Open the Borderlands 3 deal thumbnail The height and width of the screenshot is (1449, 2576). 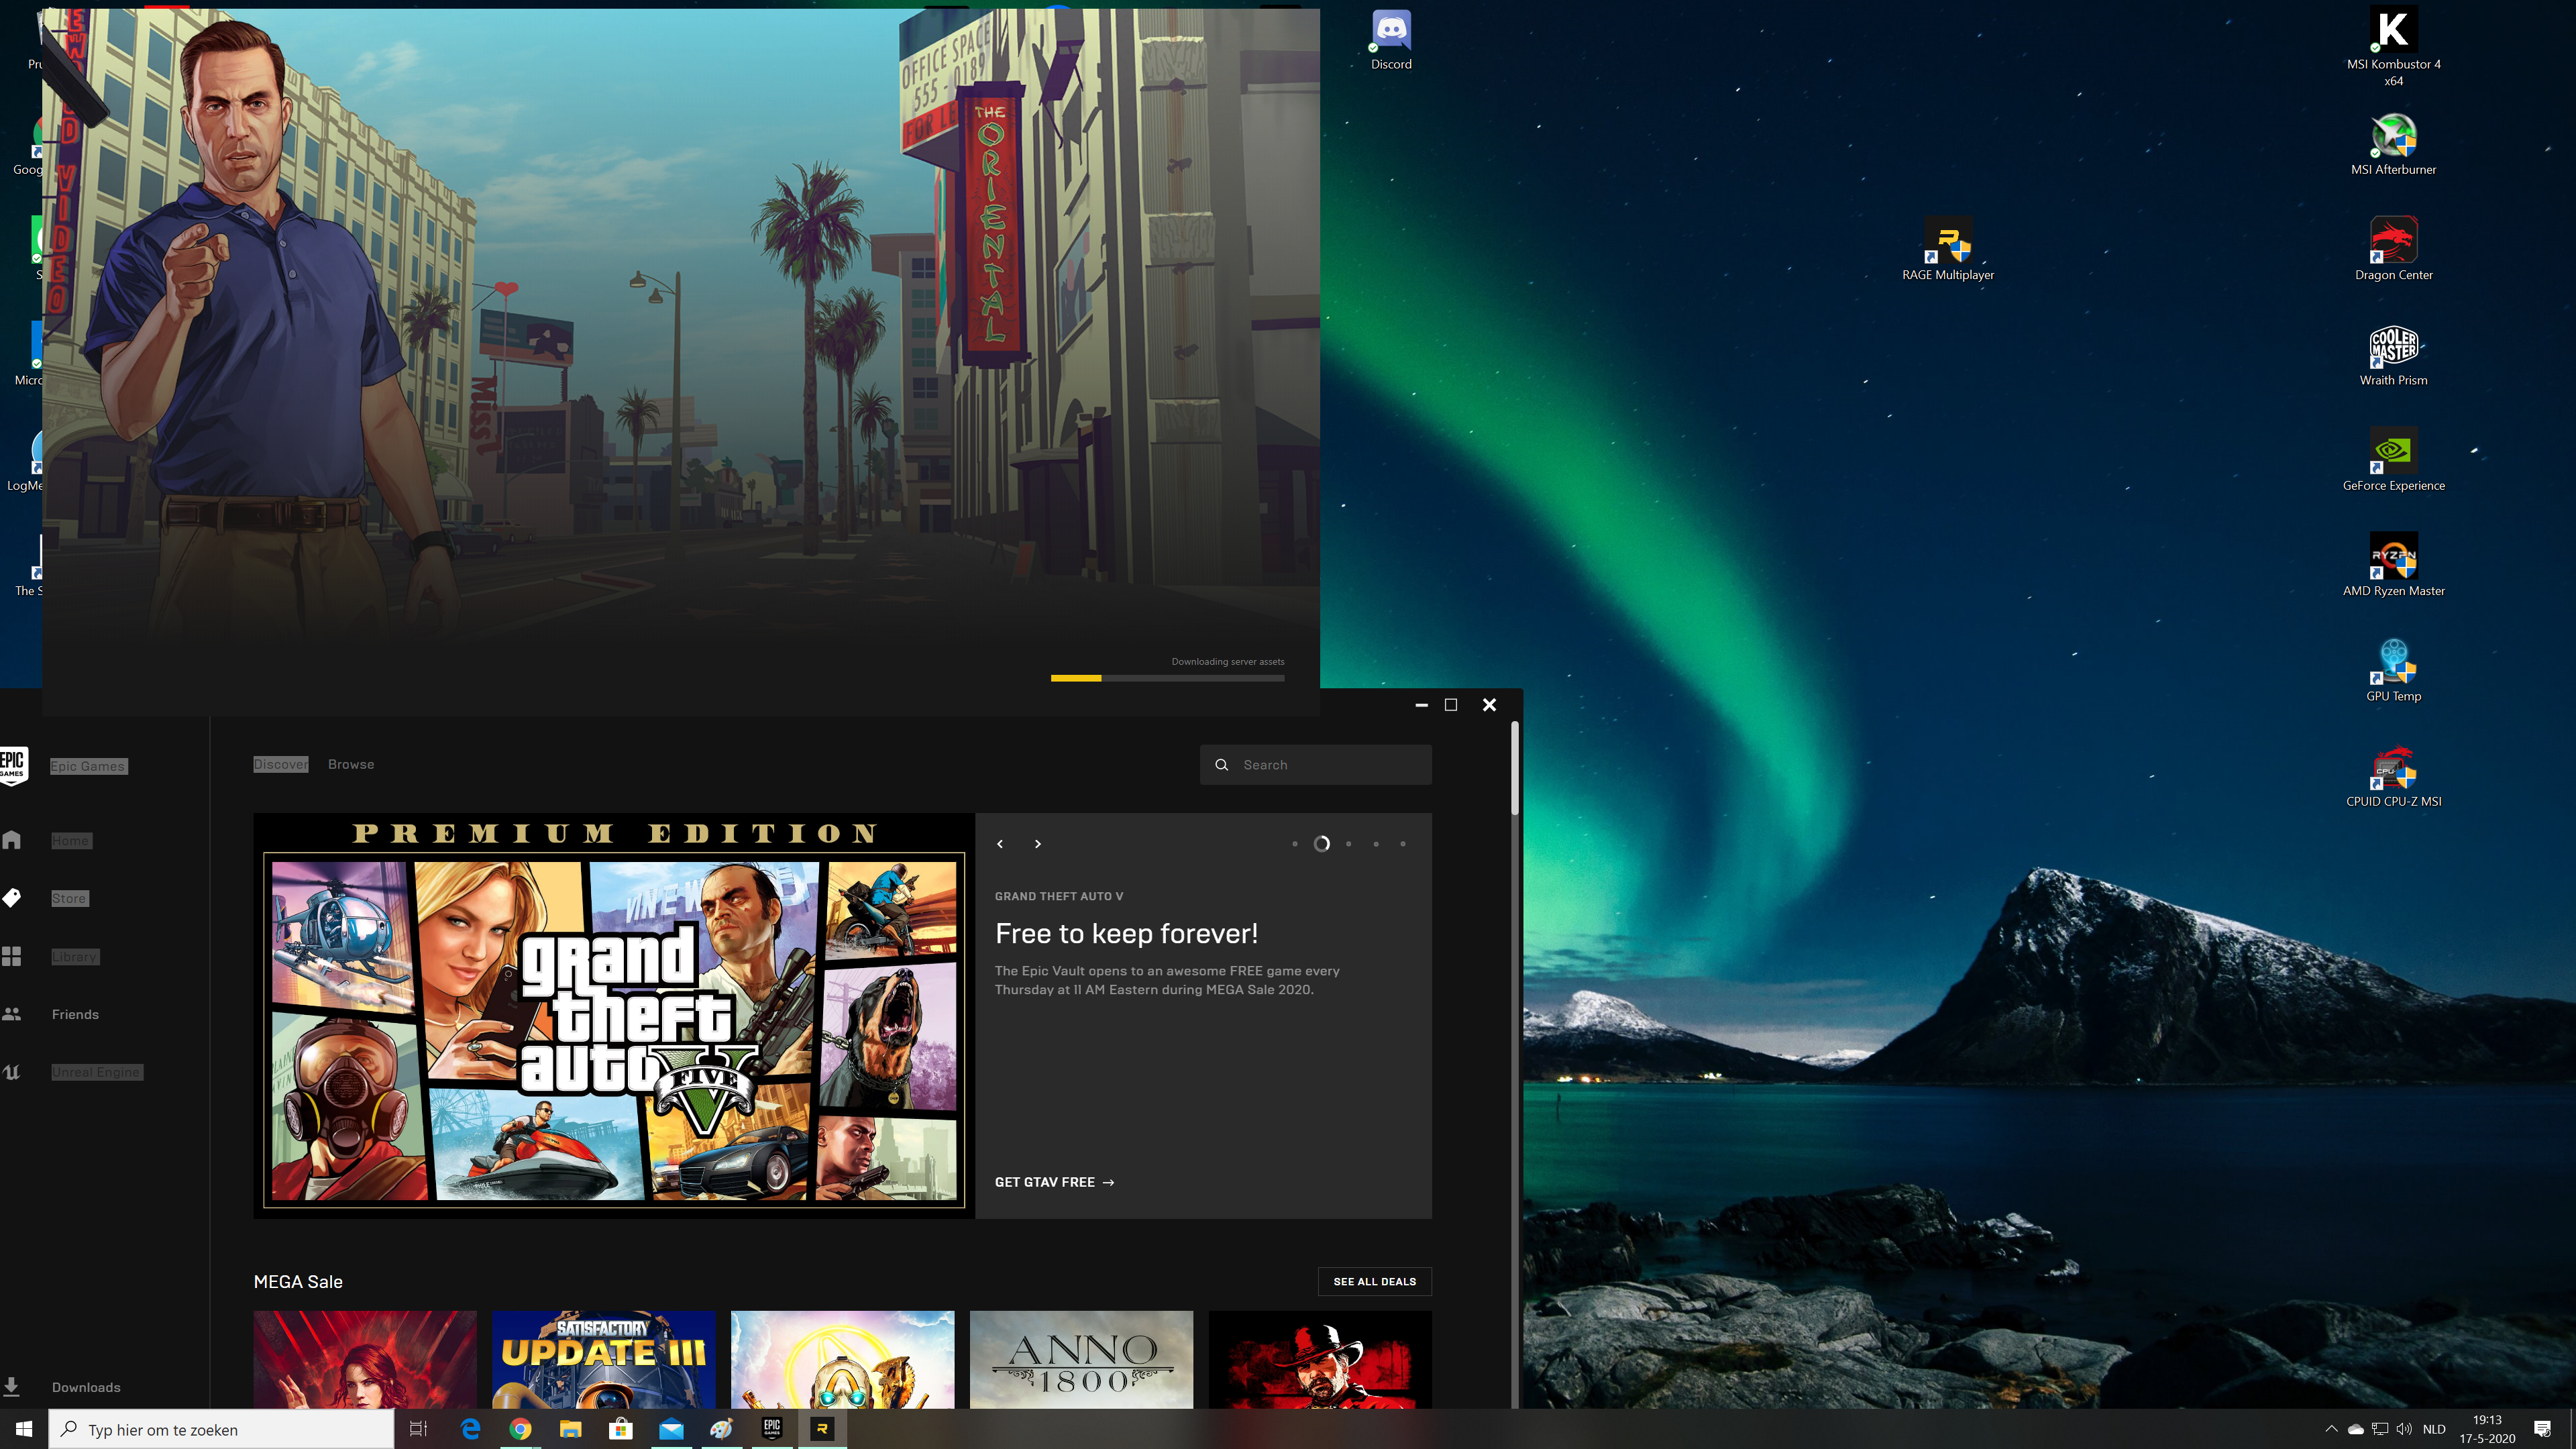(842, 1360)
